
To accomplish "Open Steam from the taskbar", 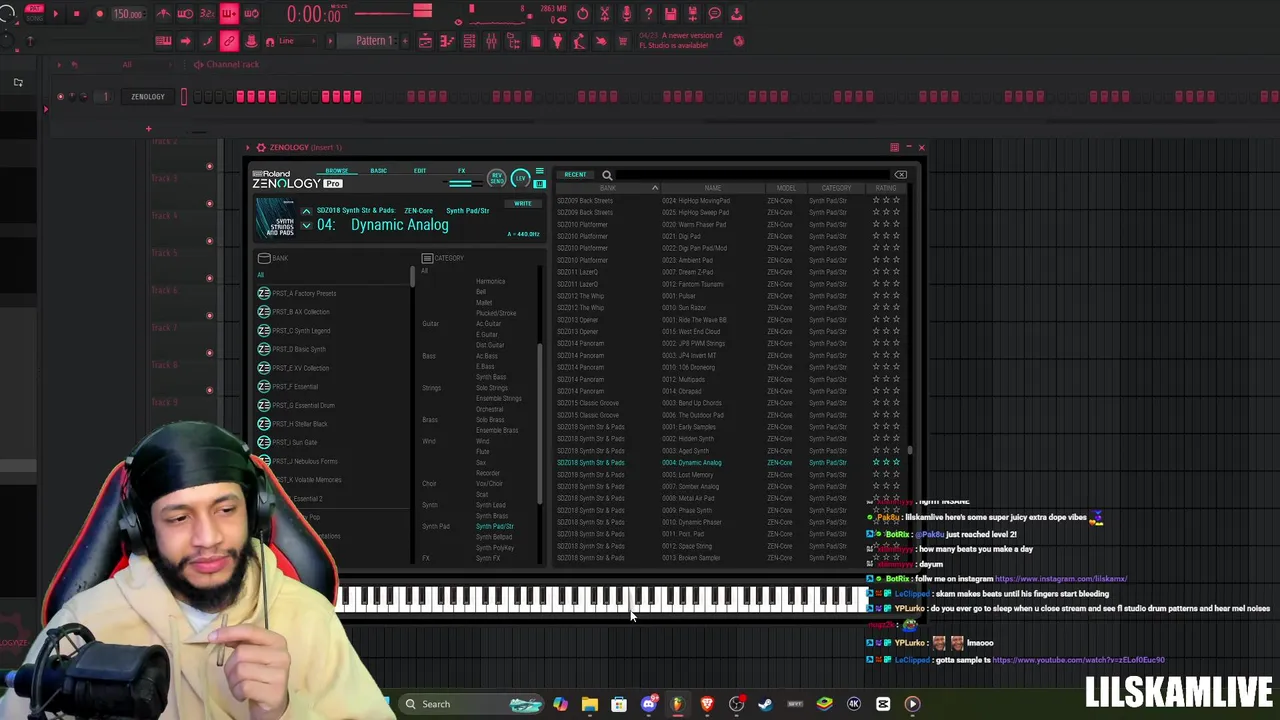I will pos(765,704).
